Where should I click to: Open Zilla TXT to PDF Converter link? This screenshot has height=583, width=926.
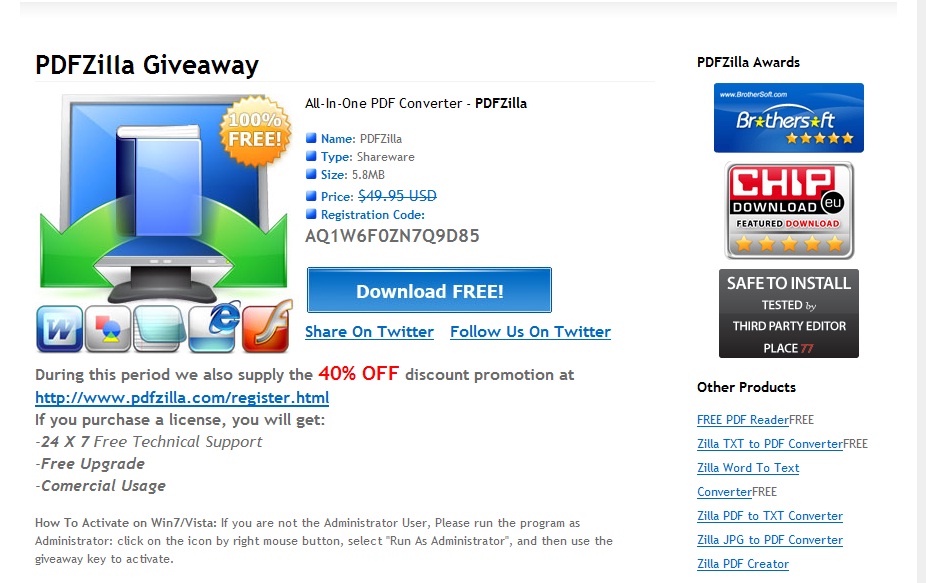click(x=770, y=444)
